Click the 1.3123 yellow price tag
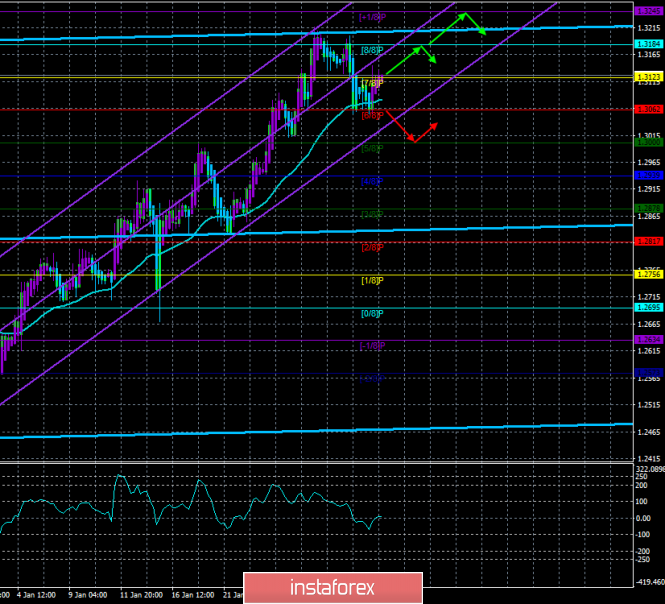This screenshot has width=665, height=604. (648, 77)
